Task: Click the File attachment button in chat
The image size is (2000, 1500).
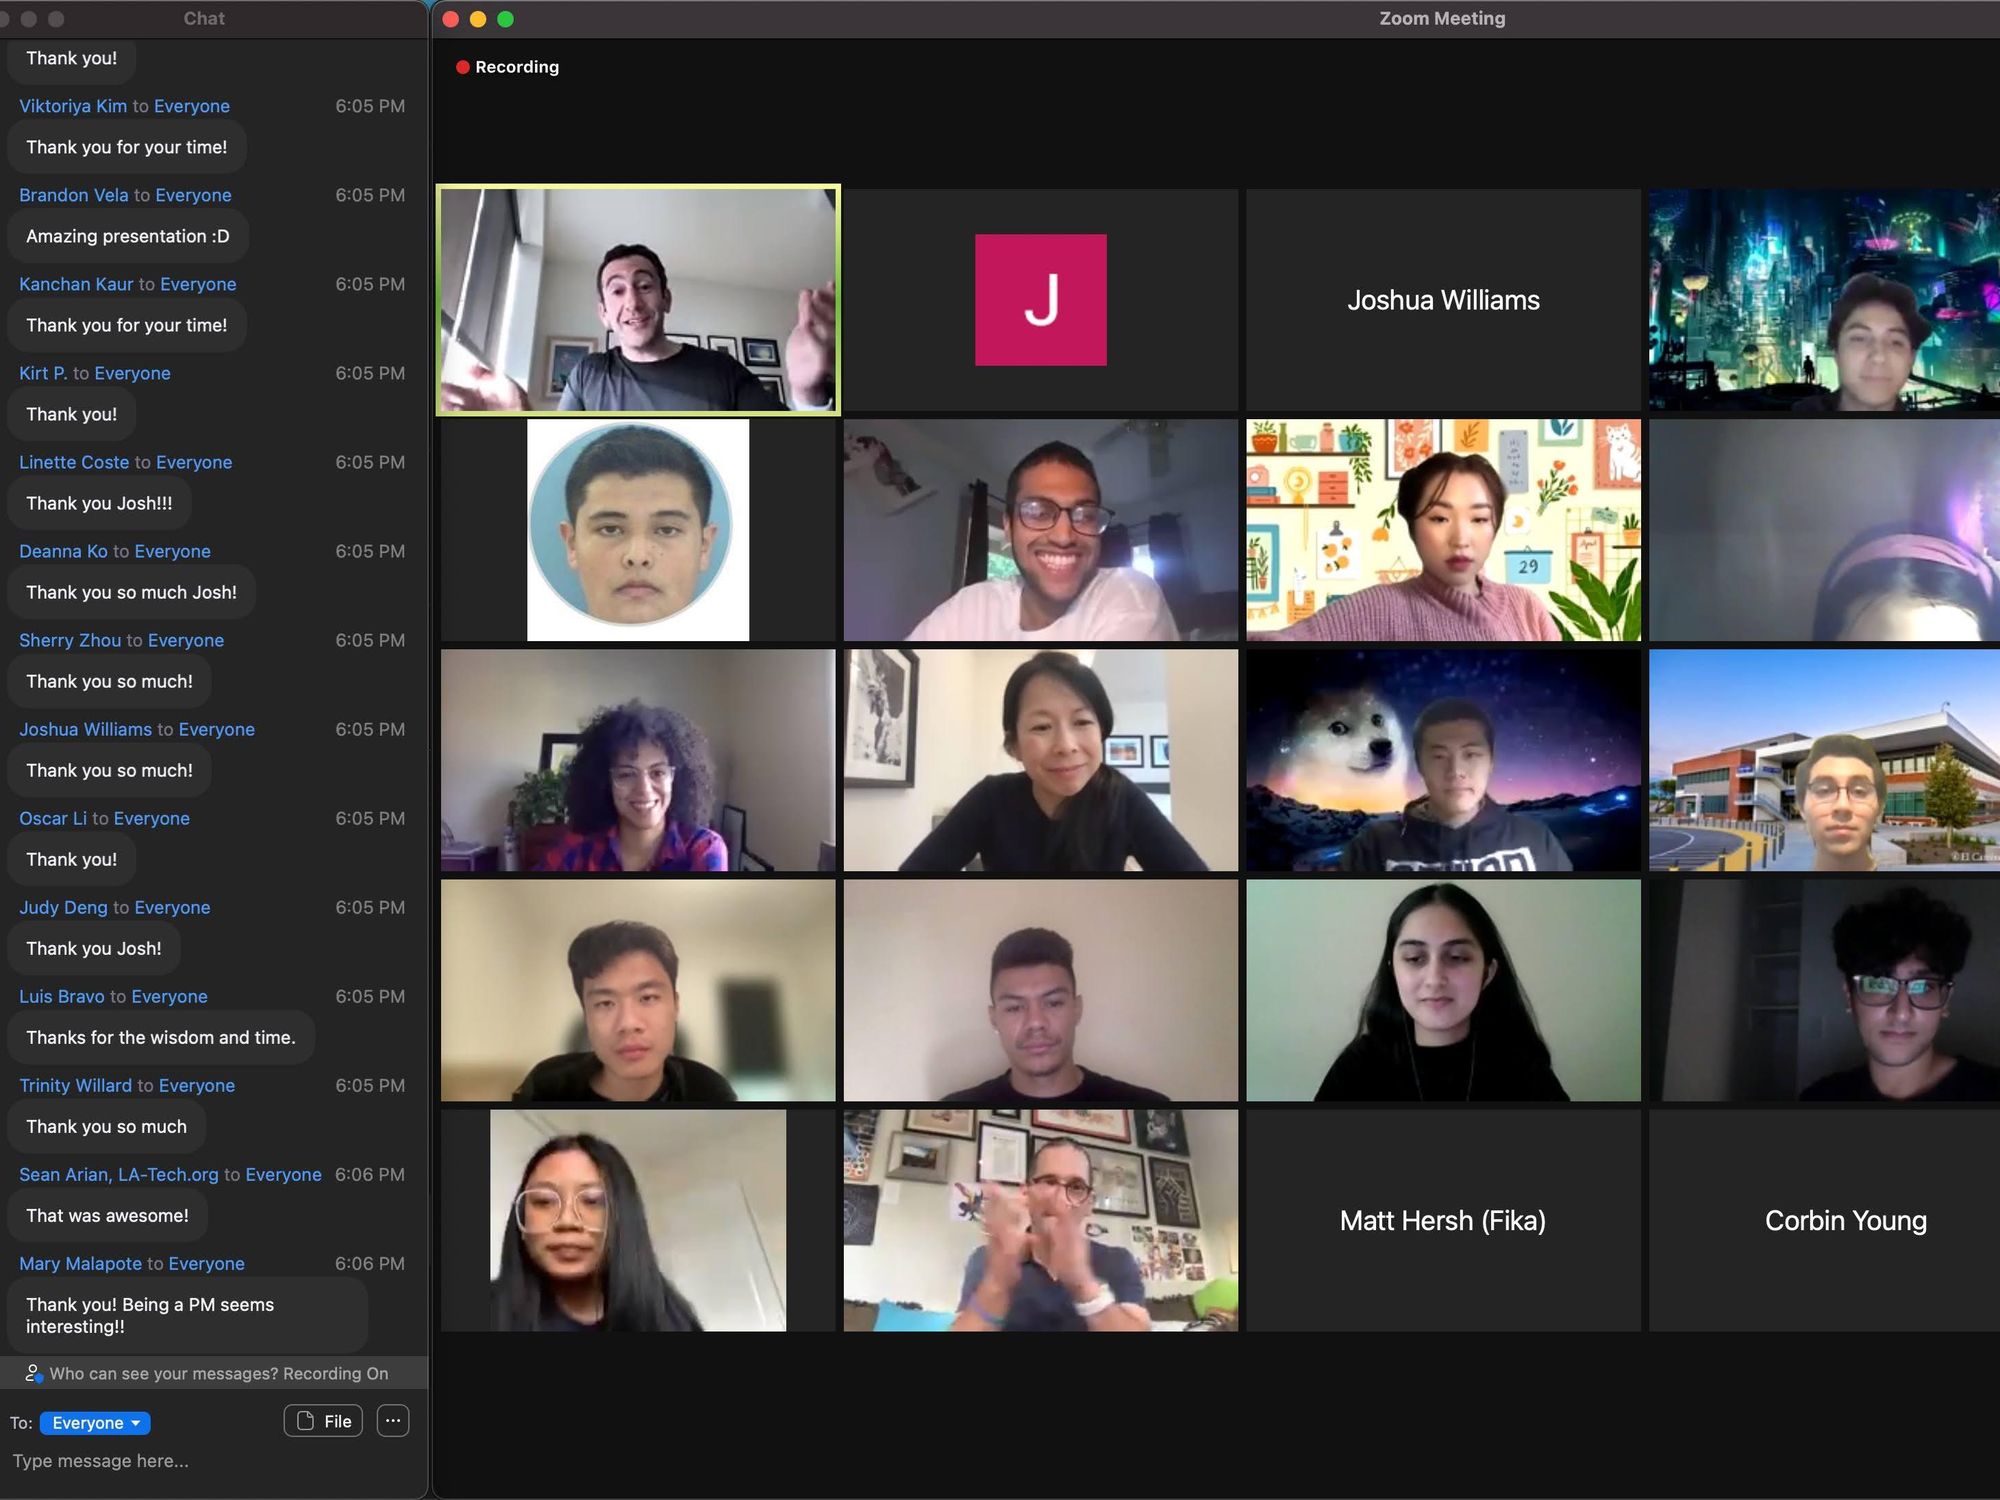Action: [x=323, y=1421]
